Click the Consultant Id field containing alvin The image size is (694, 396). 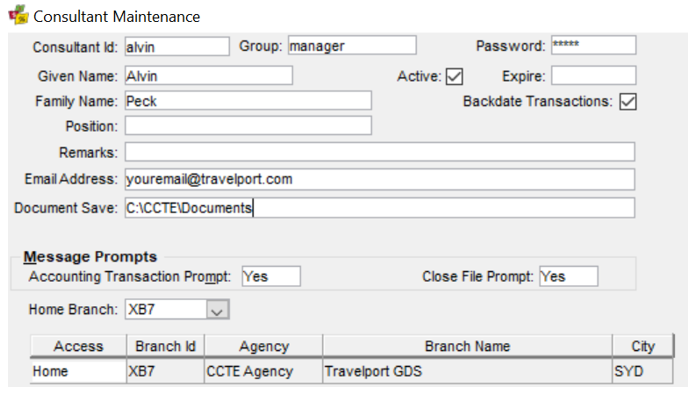(x=177, y=46)
